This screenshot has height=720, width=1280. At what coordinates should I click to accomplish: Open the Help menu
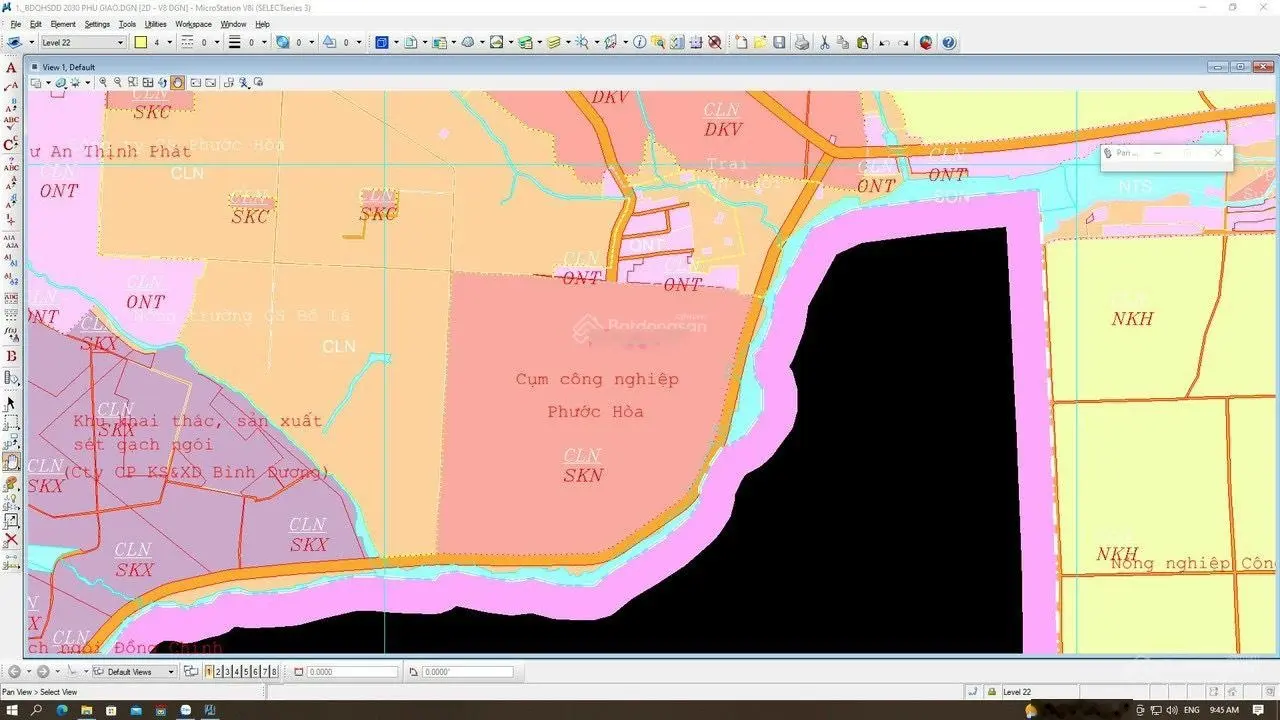262,24
